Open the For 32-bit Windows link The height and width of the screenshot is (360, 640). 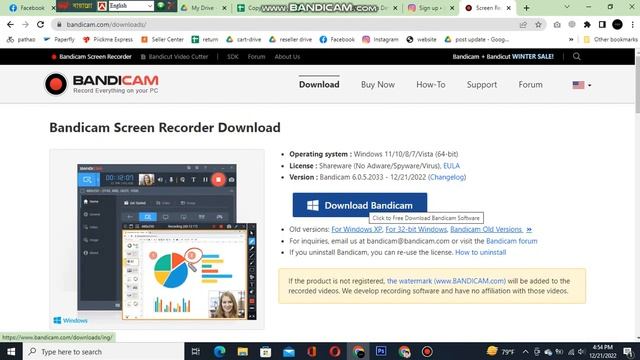tap(416, 229)
